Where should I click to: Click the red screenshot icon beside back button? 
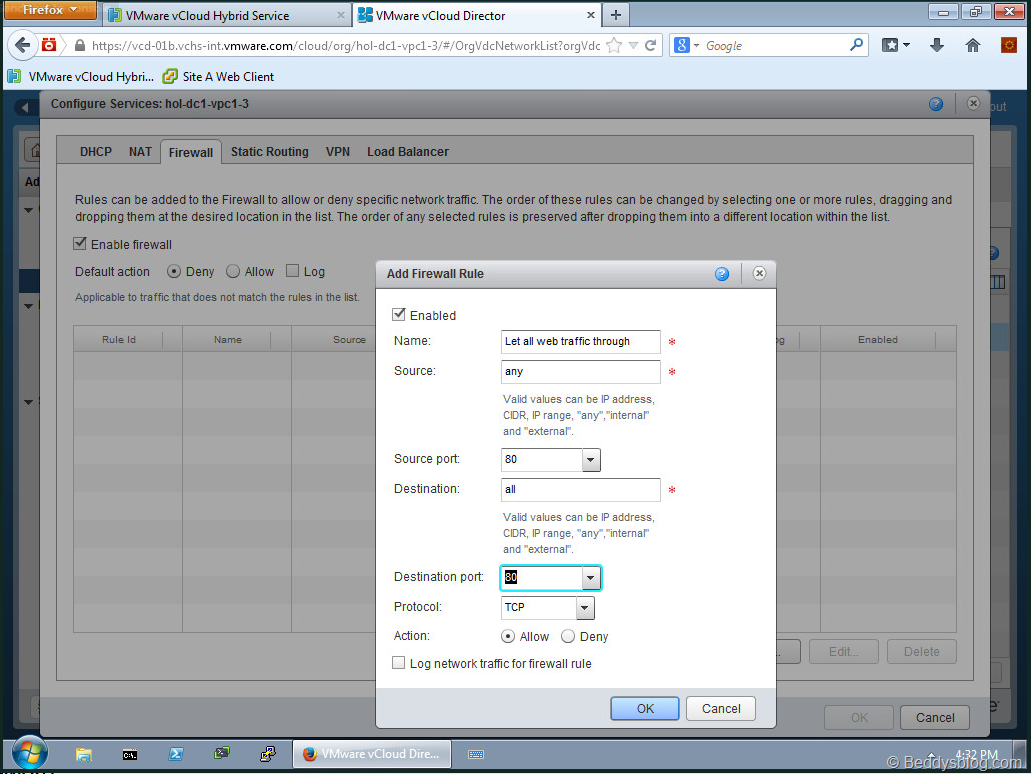coord(49,45)
